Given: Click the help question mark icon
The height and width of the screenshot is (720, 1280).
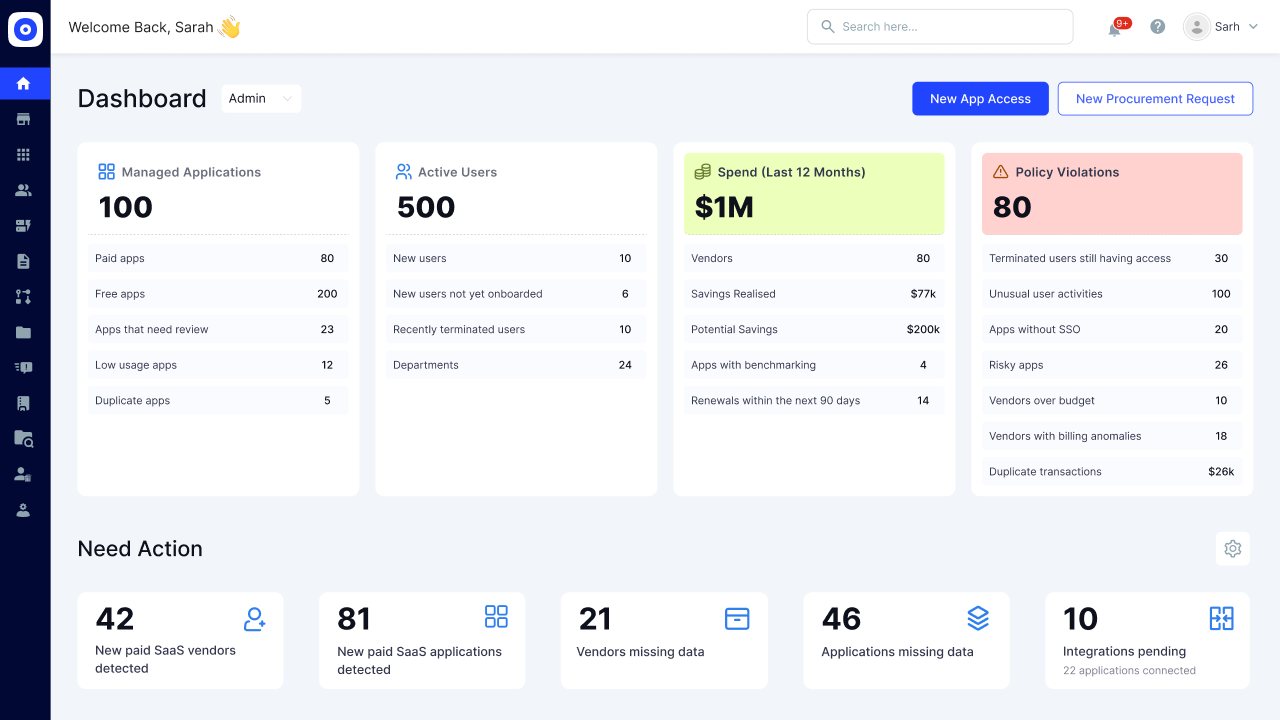Looking at the screenshot, I should pyautogui.click(x=1157, y=26).
